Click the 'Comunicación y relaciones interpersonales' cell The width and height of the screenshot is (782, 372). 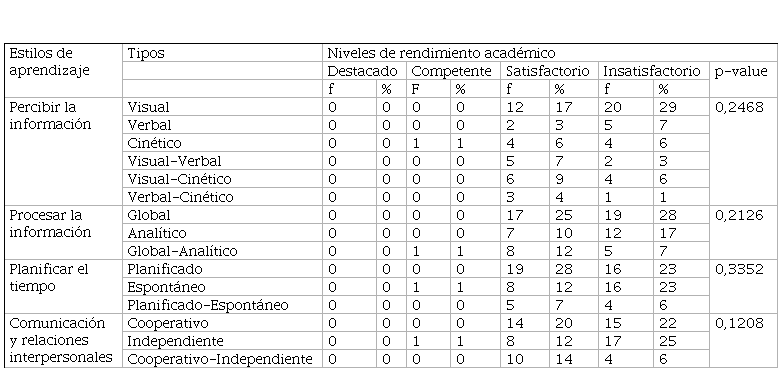[x=63, y=341]
